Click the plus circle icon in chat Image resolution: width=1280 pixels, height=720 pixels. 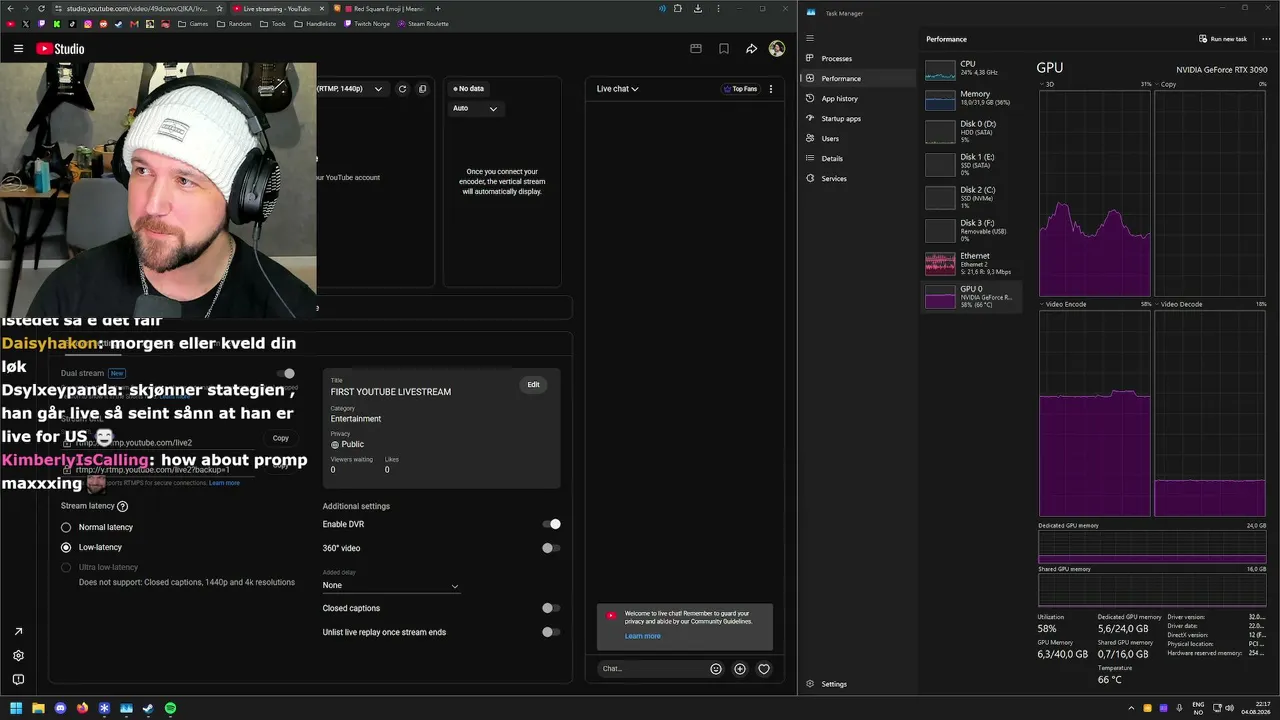(x=740, y=669)
